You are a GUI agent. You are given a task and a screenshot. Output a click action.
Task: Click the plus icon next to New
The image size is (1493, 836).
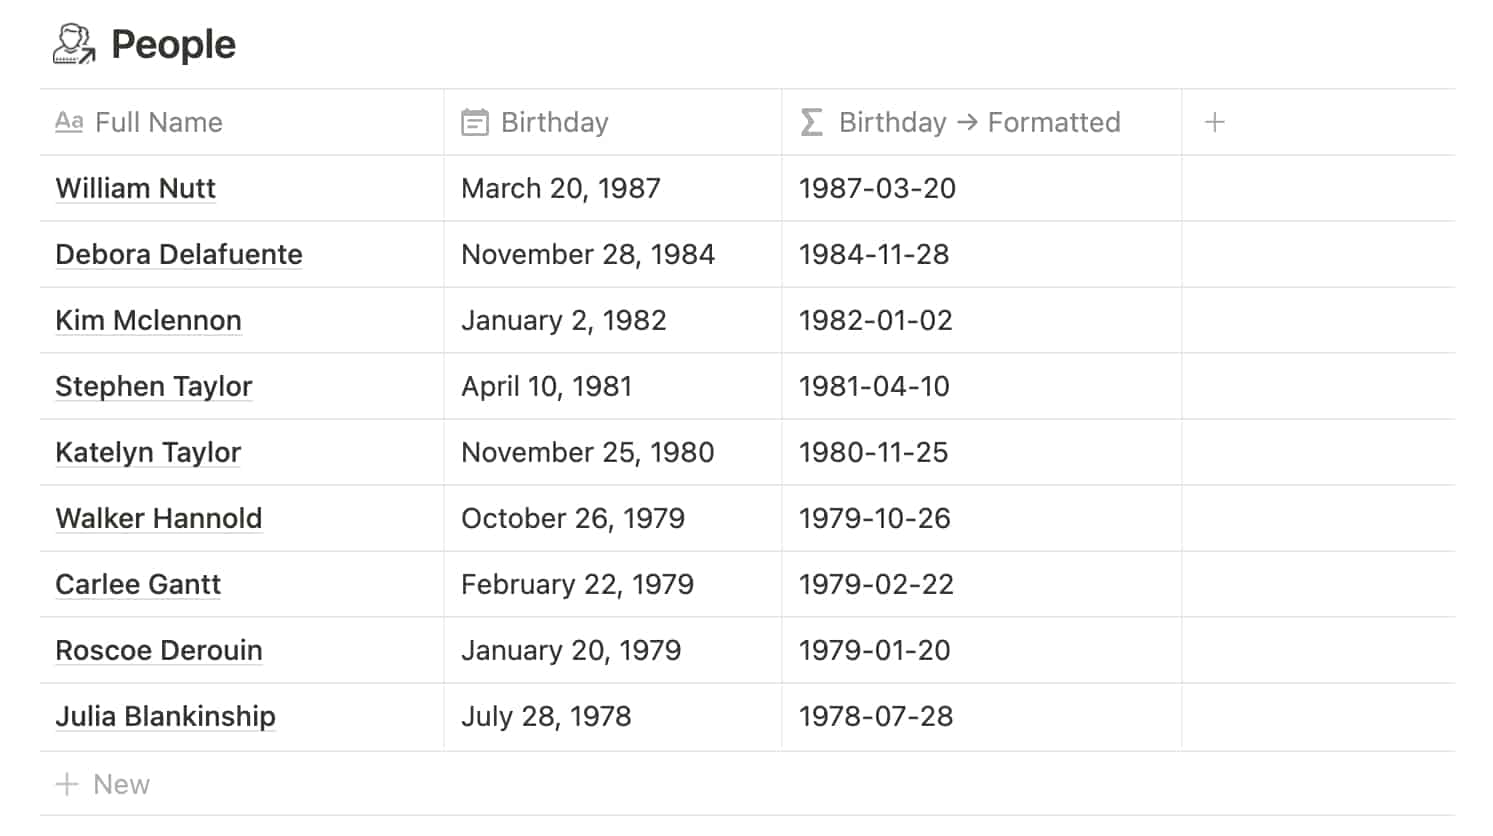68,784
